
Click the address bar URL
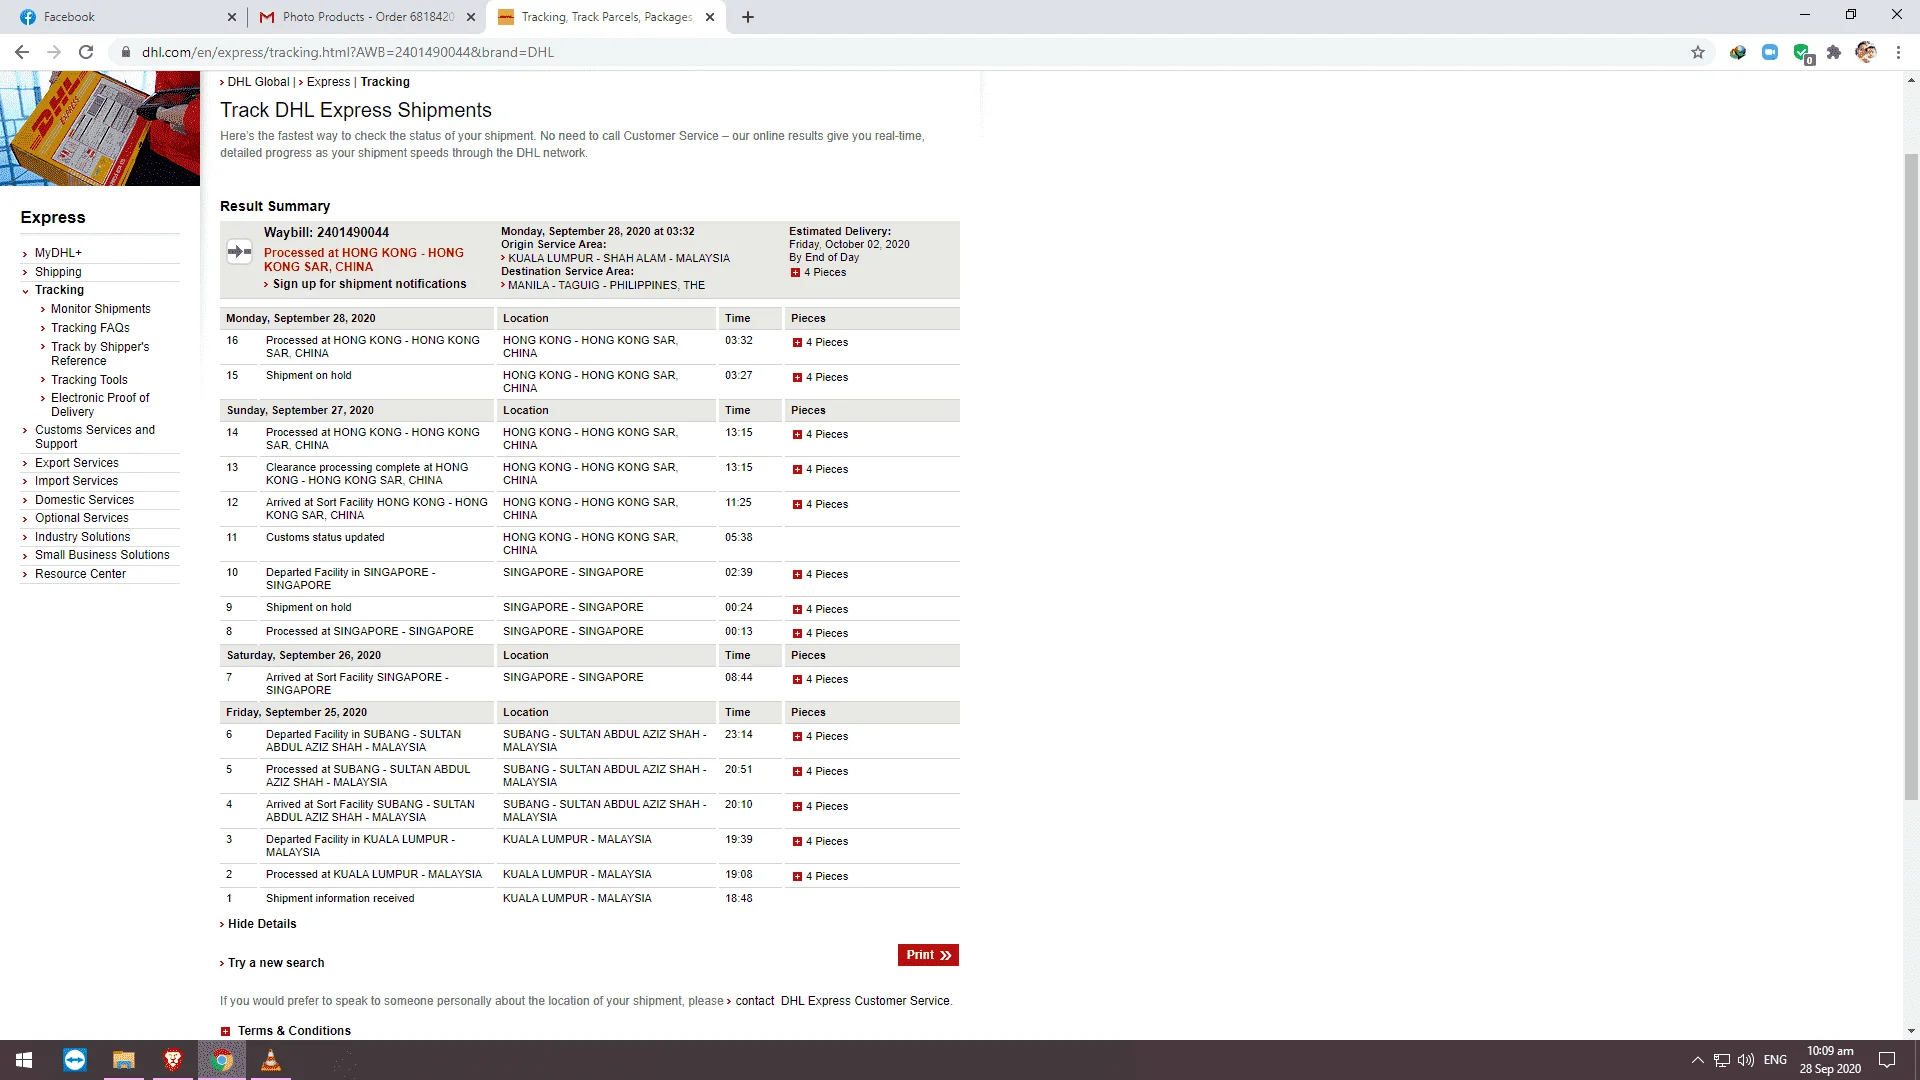tap(347, 52)
